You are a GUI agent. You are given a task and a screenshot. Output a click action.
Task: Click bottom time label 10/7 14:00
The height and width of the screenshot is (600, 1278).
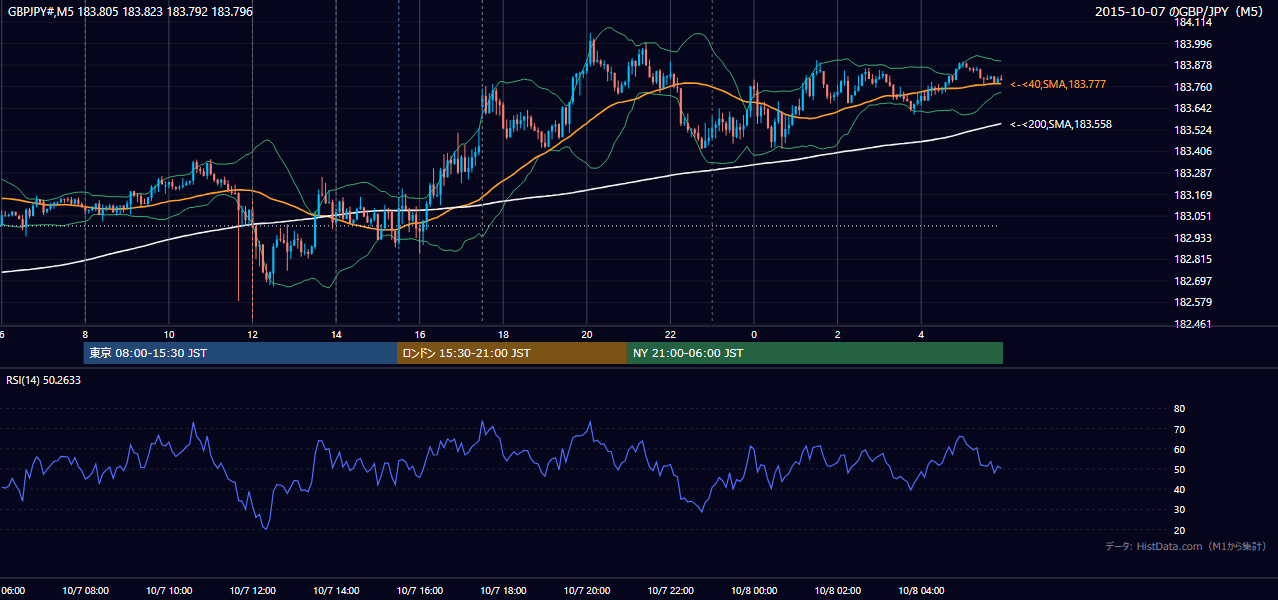(336, 591)
